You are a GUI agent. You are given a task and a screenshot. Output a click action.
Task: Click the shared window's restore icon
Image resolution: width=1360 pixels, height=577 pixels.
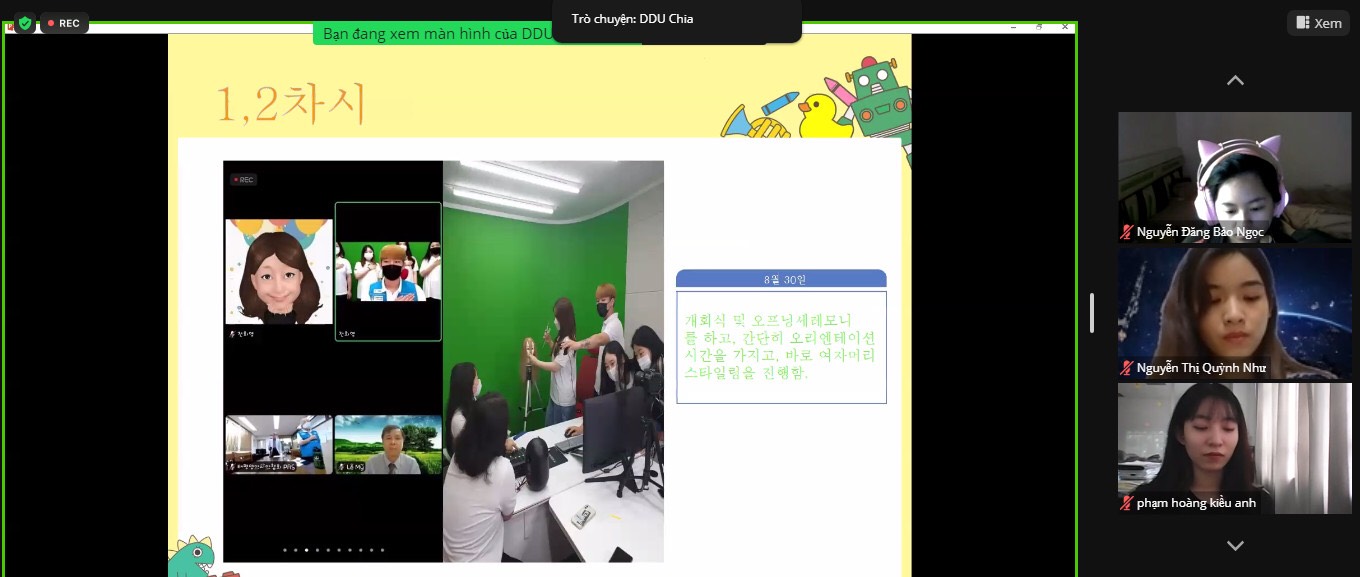(x=1039, y=27)
